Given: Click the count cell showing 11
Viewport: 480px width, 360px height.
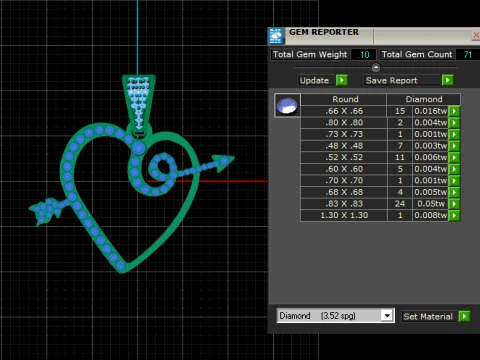Looking at the screenshot, I should [400, 157].
